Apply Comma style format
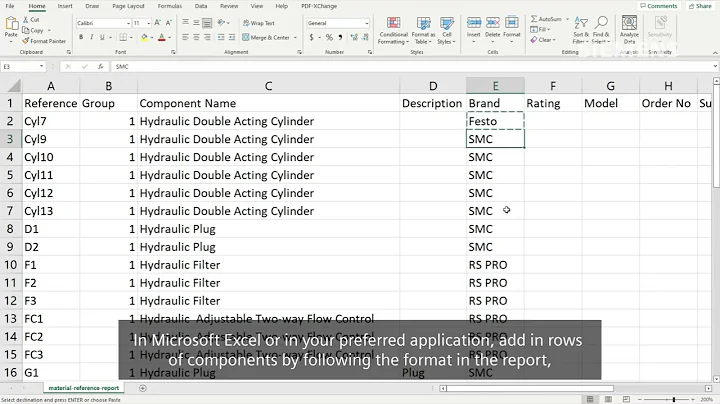Image resolution: width=720 pixels, height=404 pixels. pos(340,37)
